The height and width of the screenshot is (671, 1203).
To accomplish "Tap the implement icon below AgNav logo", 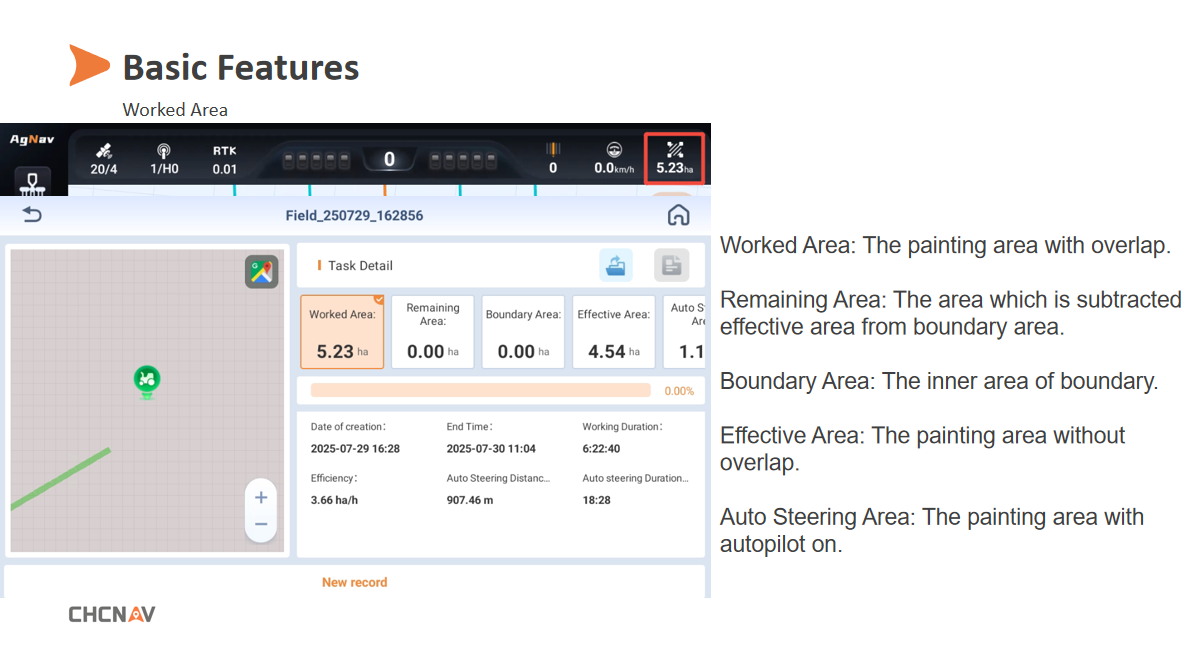I will (x=33, y=181).
